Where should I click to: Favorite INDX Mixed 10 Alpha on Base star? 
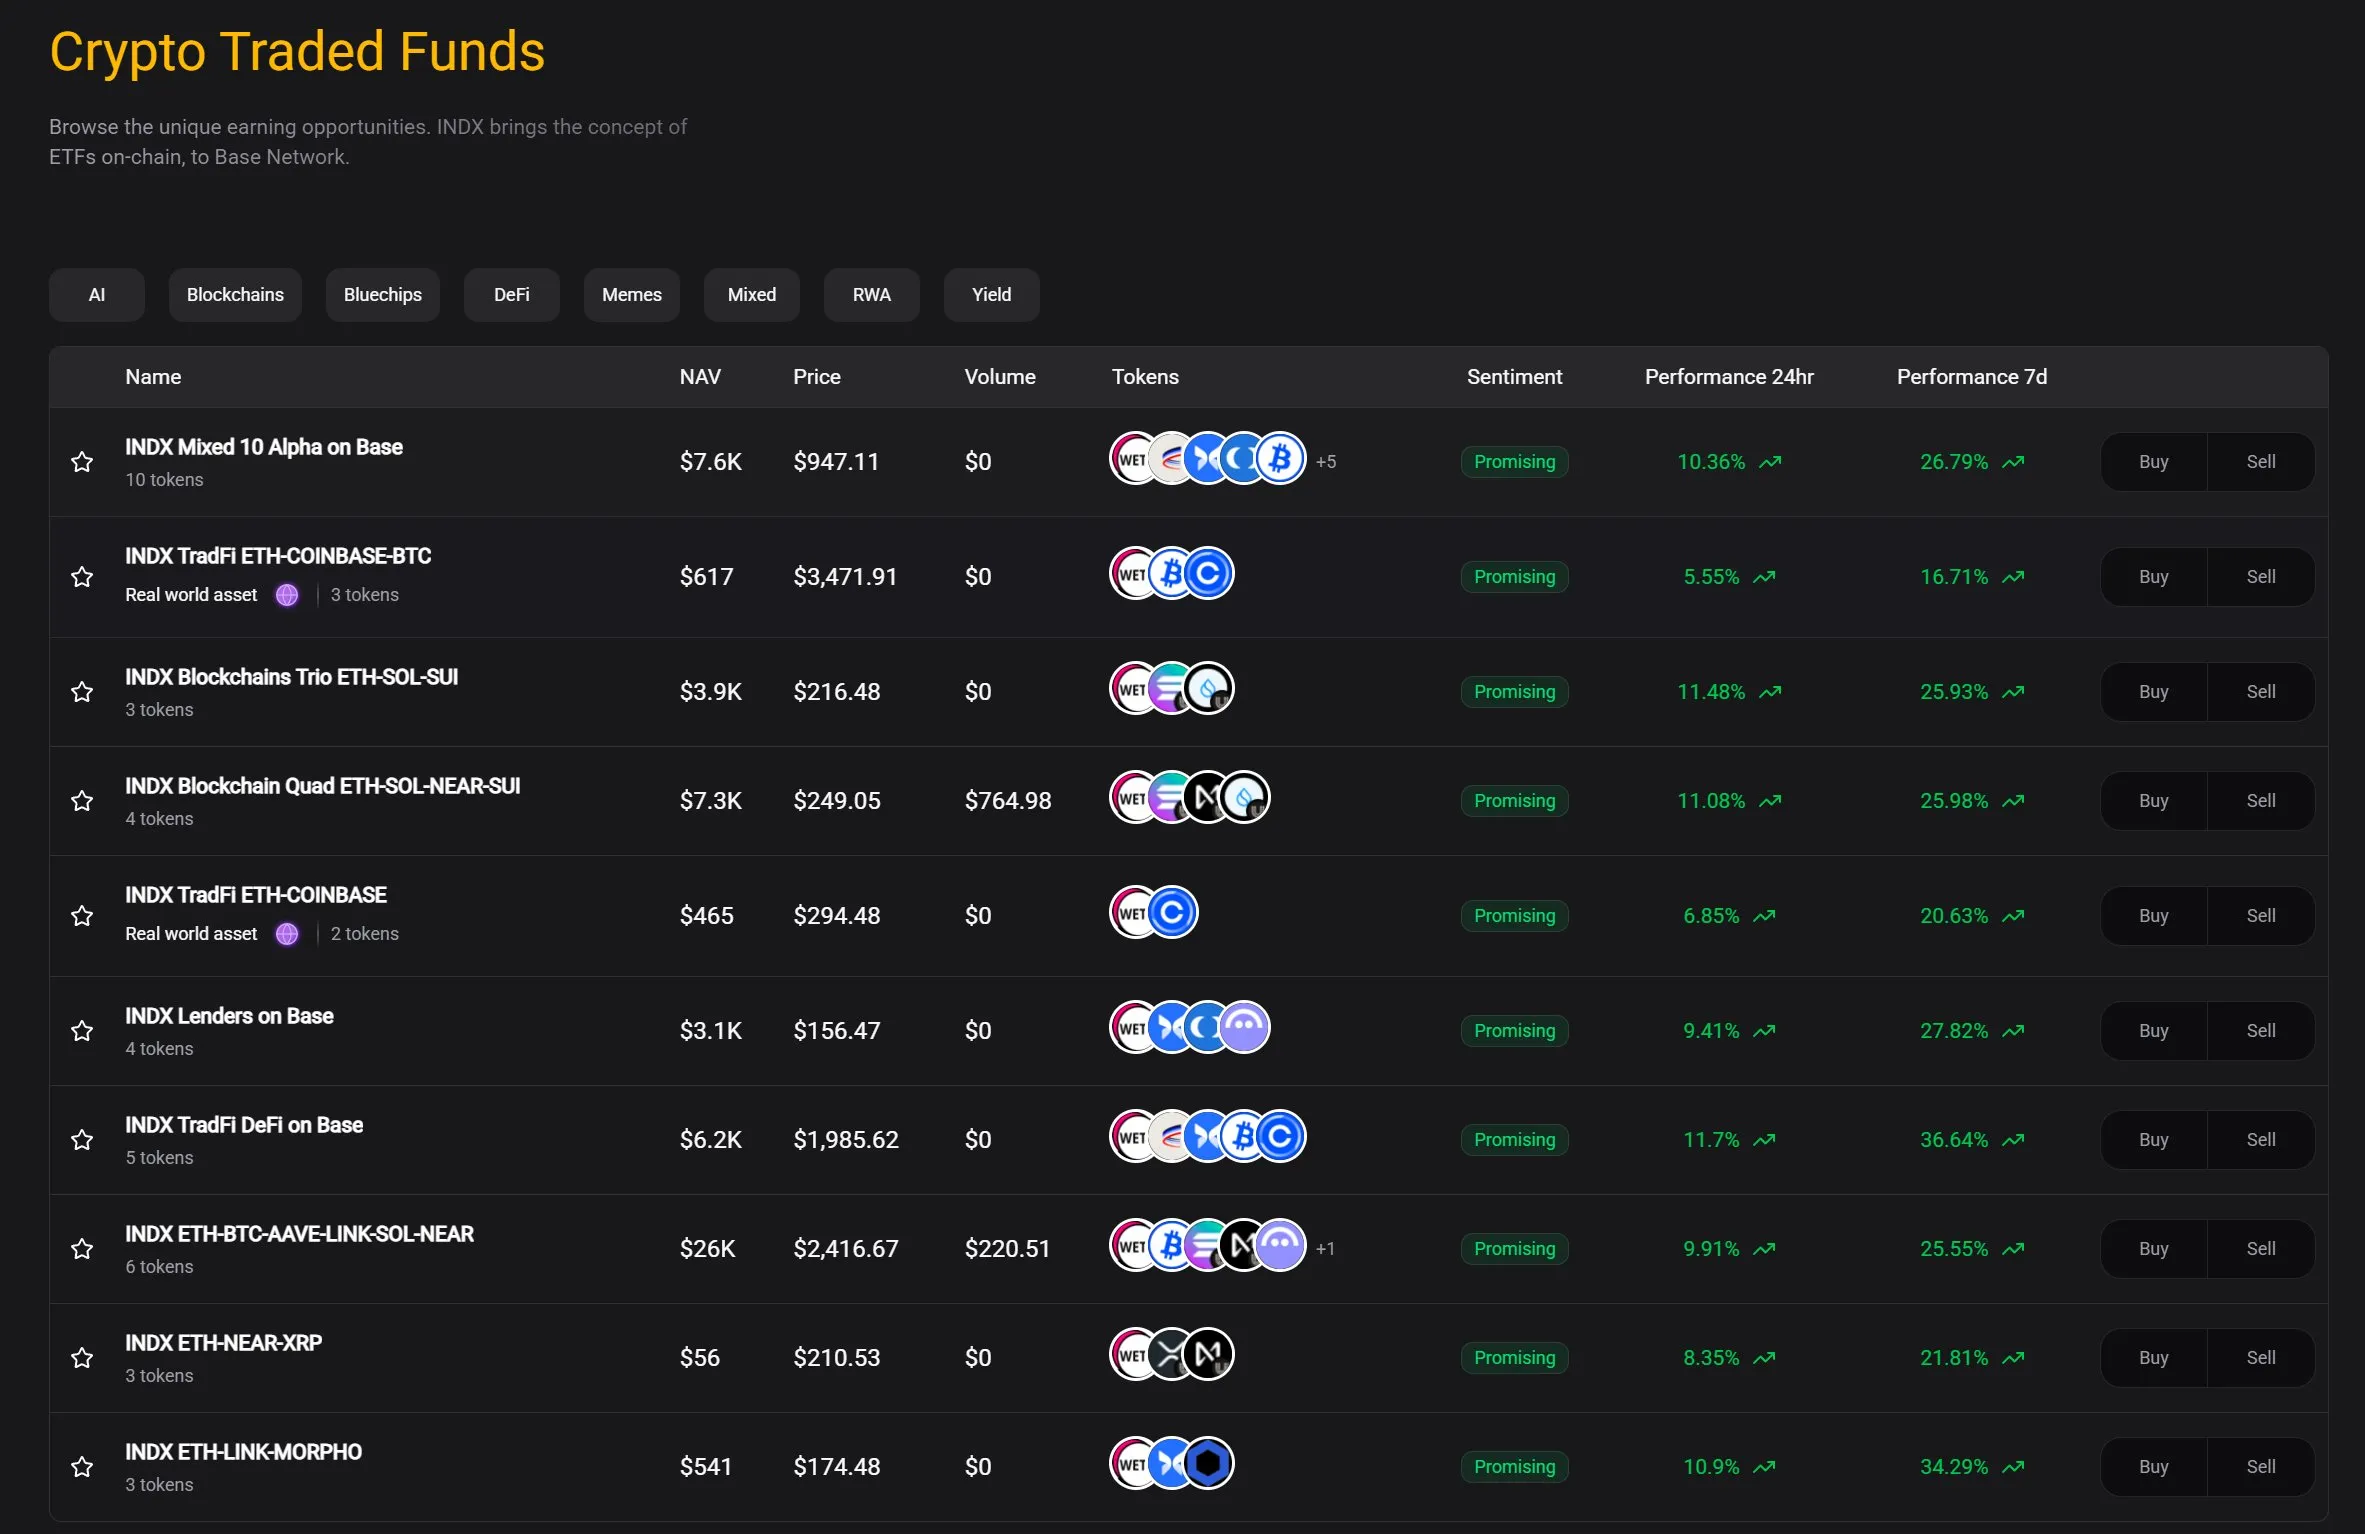pos(82,462)
